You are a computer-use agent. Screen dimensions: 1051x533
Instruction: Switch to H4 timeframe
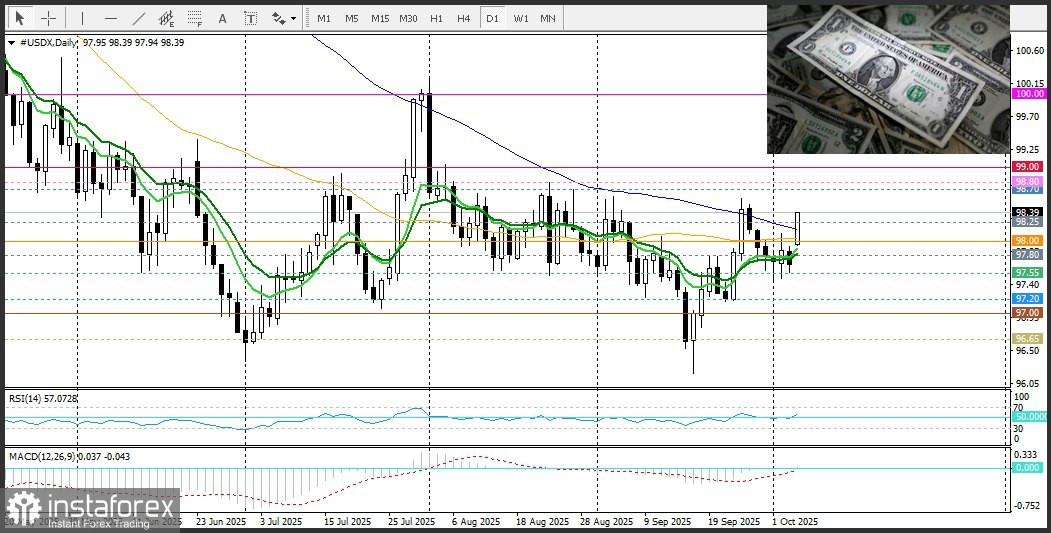pyautogui.click(x=464, y=18)
